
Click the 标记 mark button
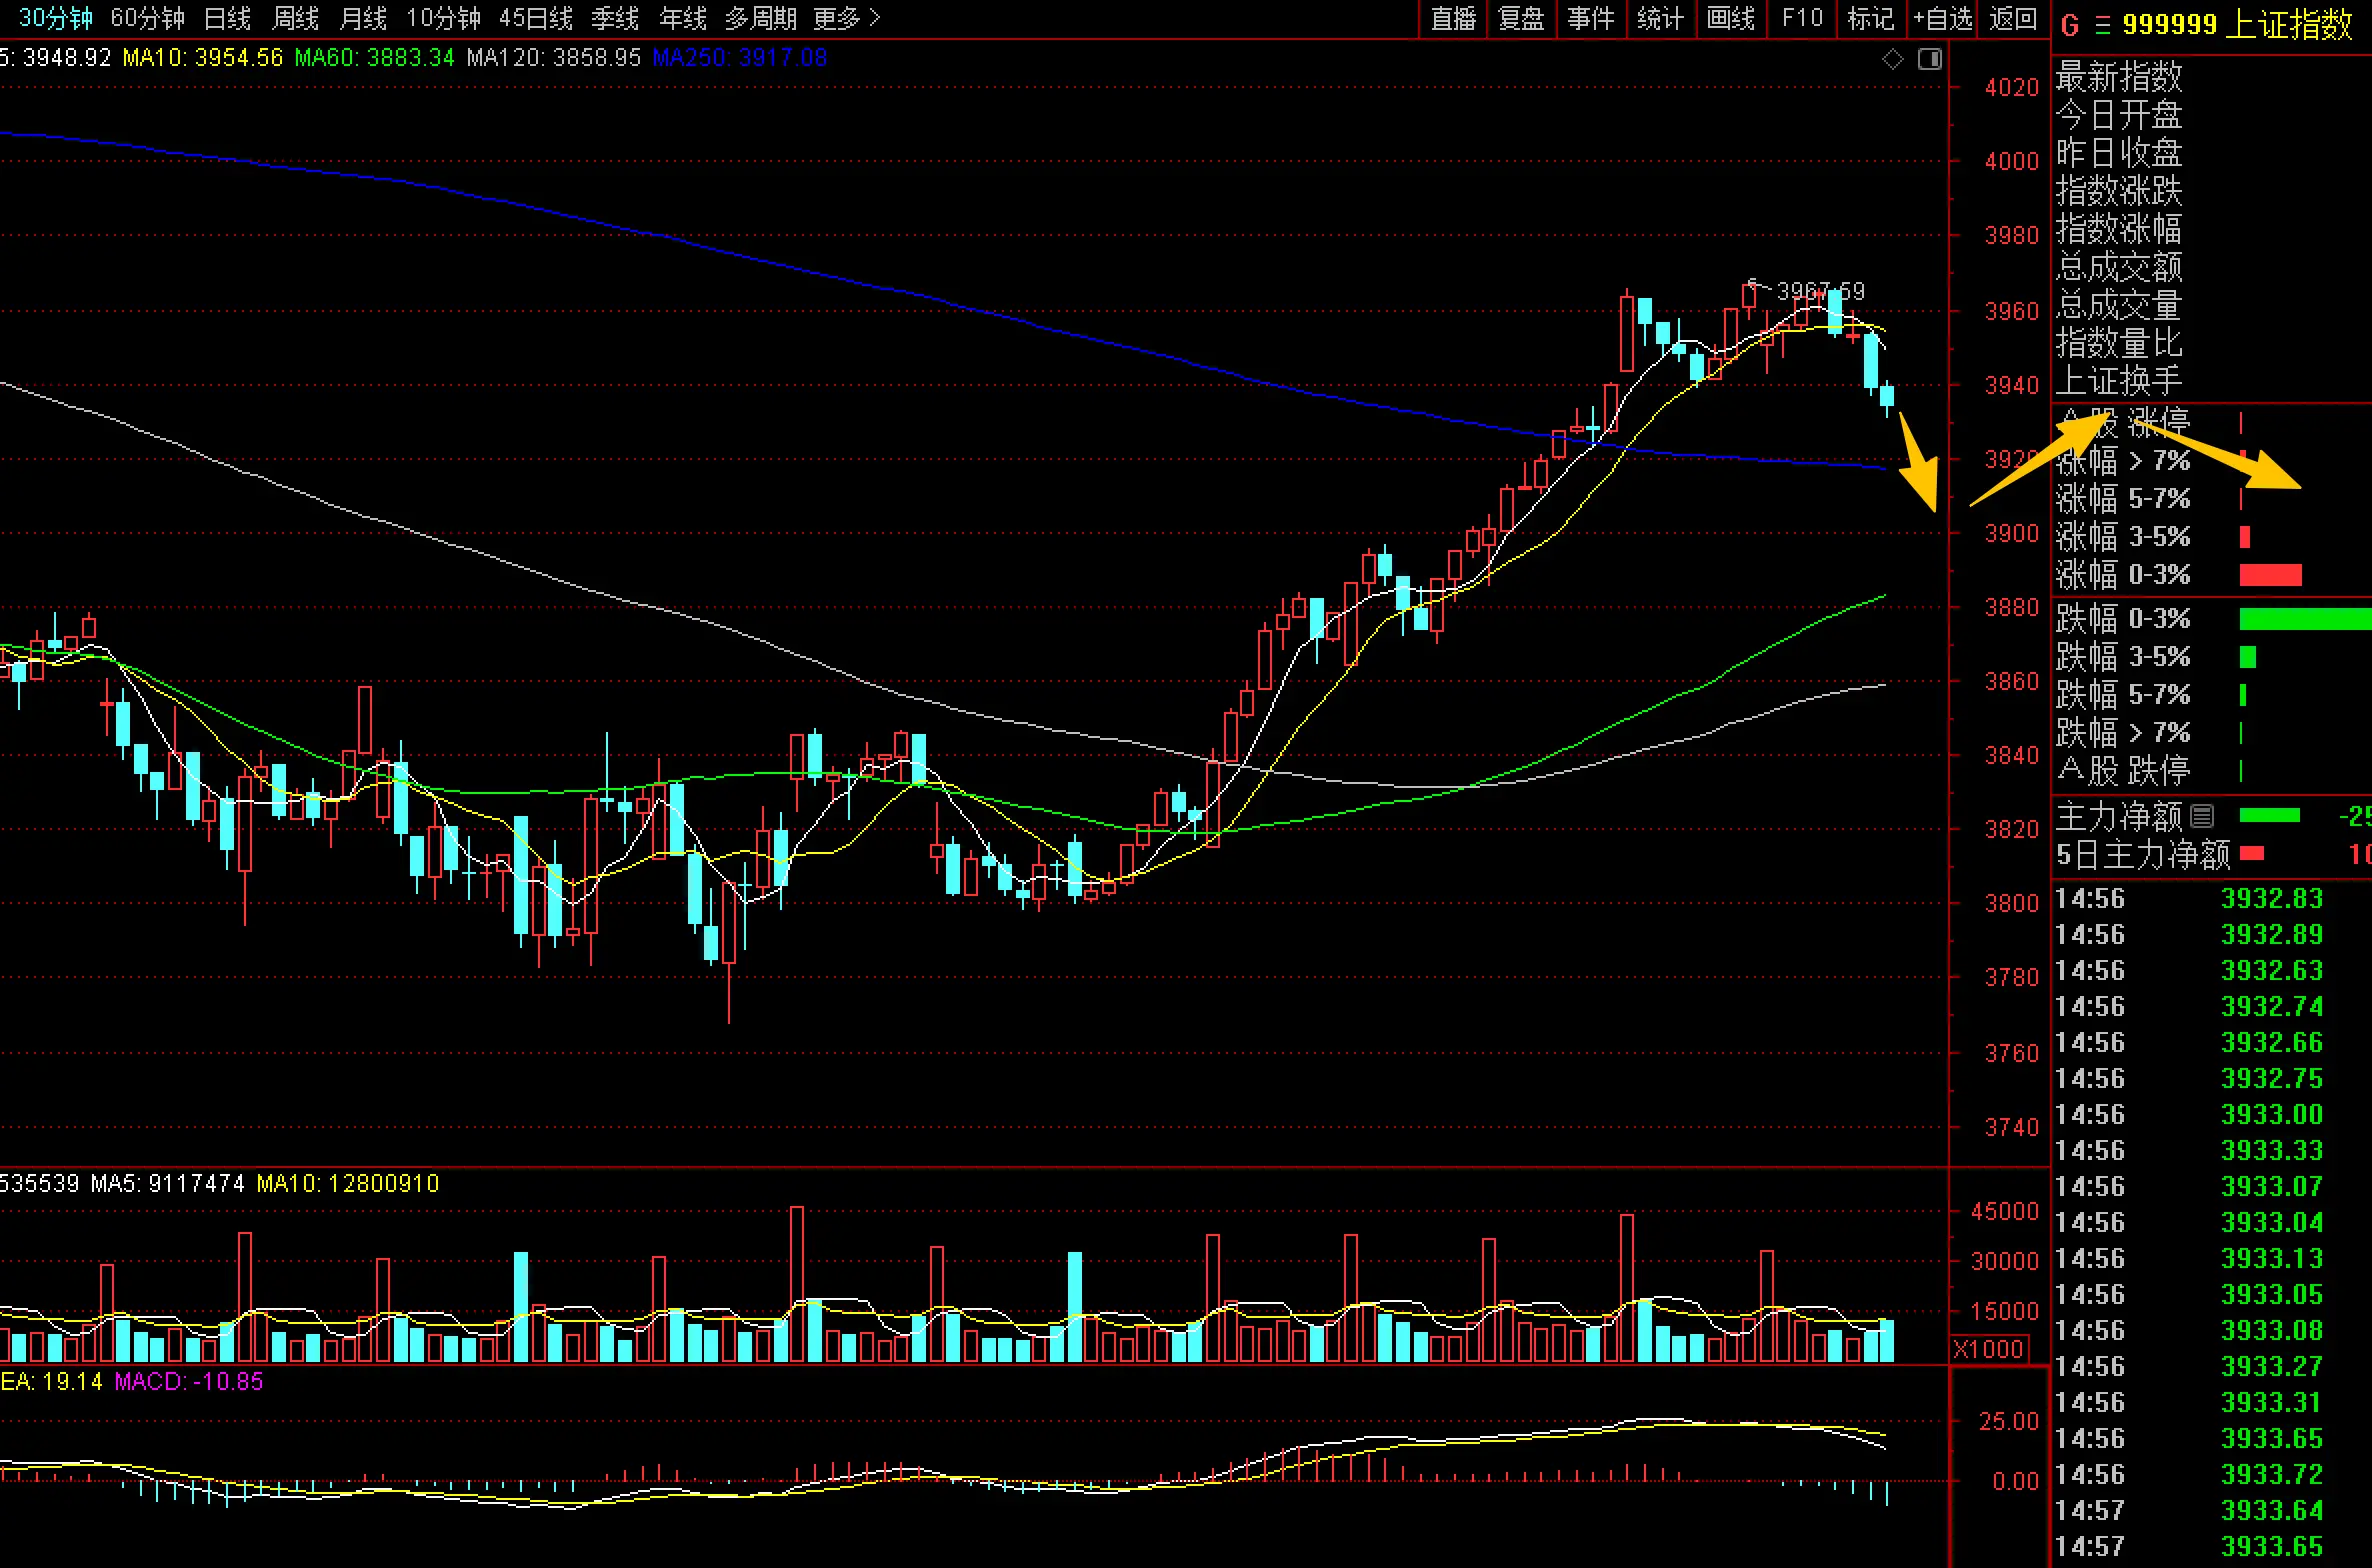tap(1871, 19)
